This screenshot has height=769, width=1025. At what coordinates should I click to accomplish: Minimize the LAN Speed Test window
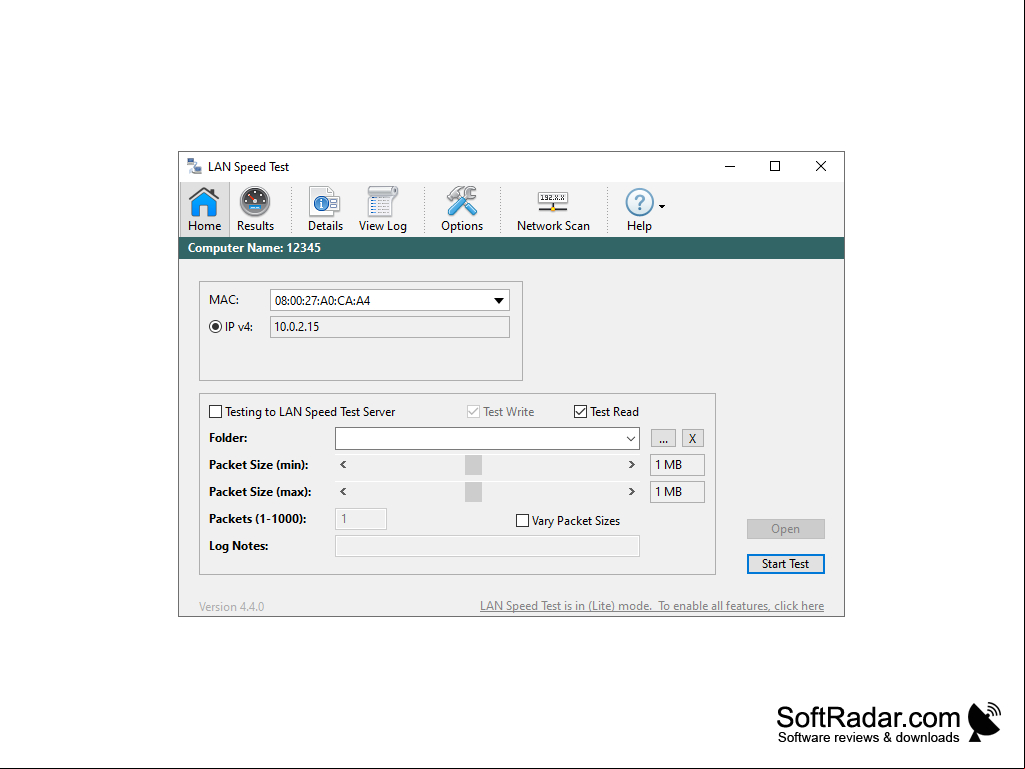click(x=730, y=167)
